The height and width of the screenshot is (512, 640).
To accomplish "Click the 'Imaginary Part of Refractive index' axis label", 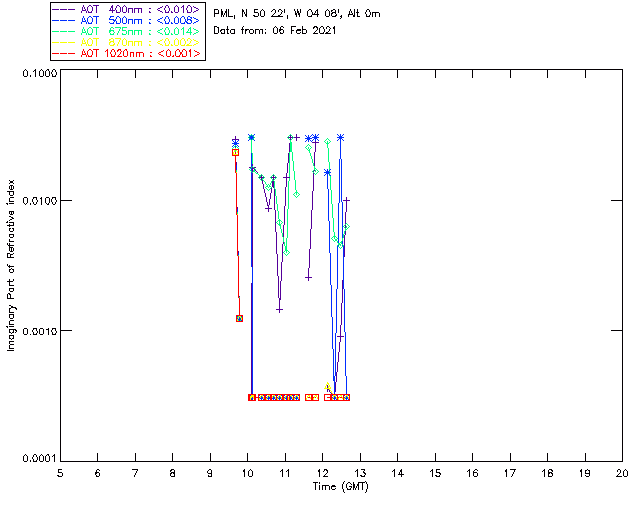I will pyautogui.click(x=11, y=265).
